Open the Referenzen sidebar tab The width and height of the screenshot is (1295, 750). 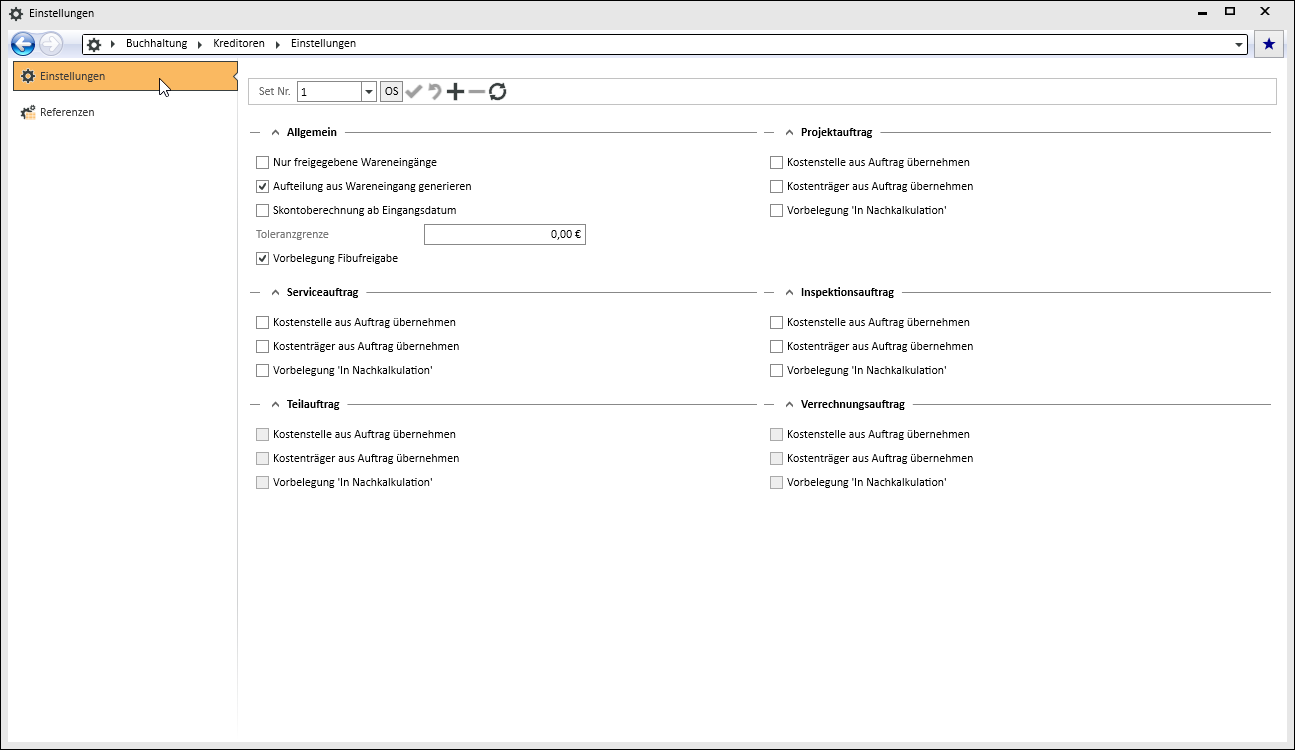125,112
